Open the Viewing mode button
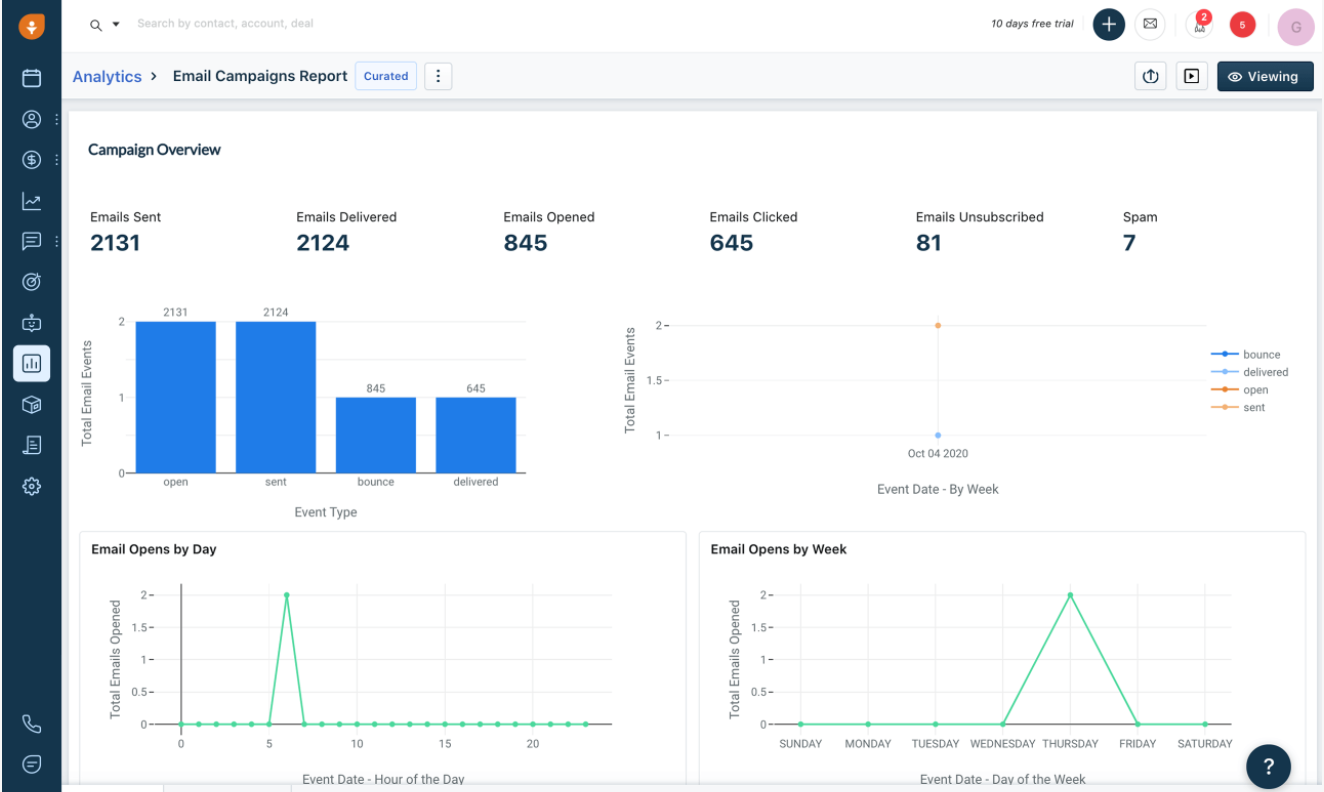The image size is (1324, 792). [x=1264, y=76]
